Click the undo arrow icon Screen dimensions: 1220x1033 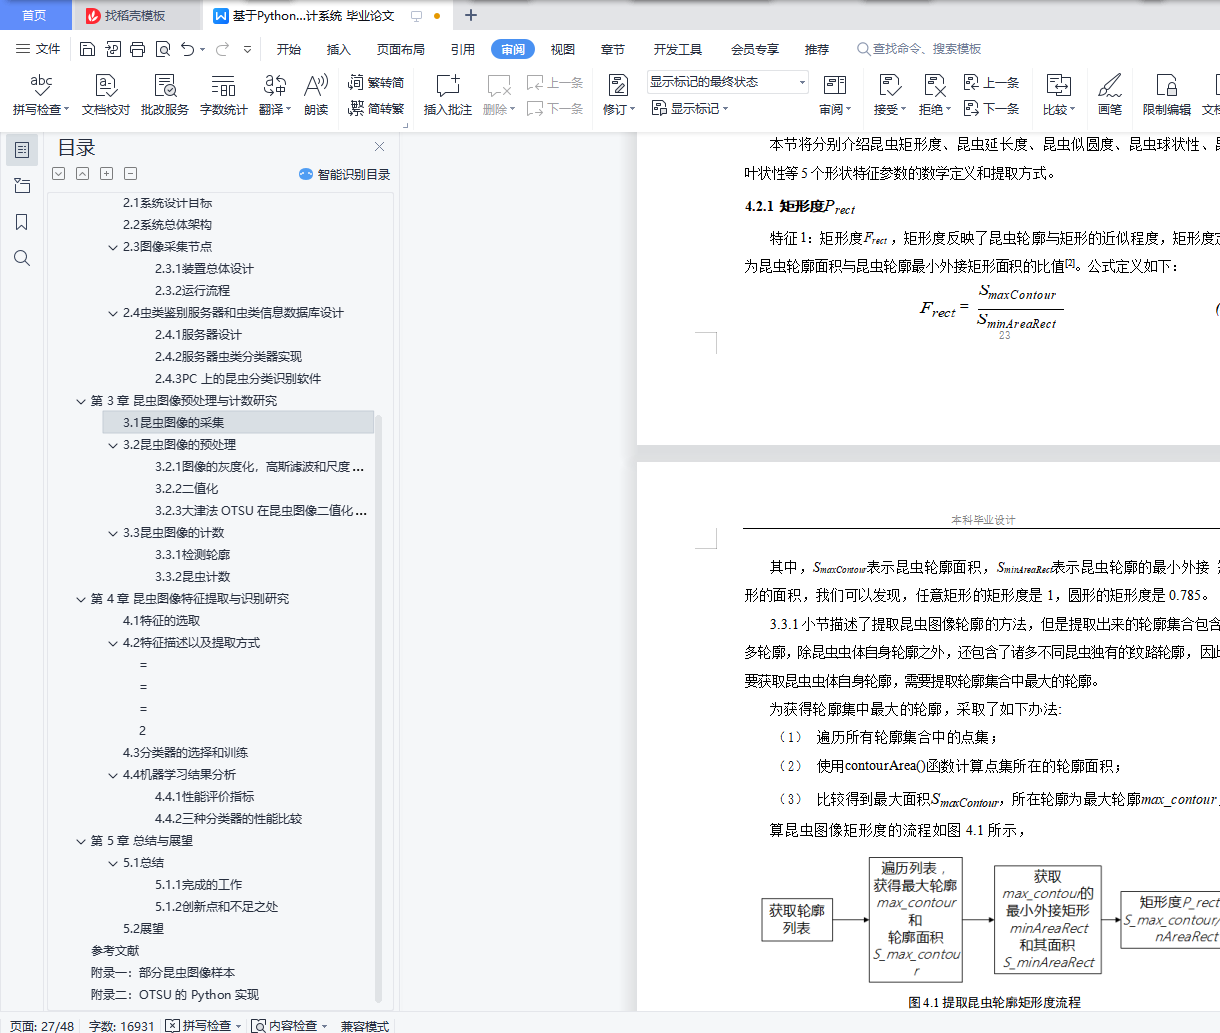click(x=188, y=49)
